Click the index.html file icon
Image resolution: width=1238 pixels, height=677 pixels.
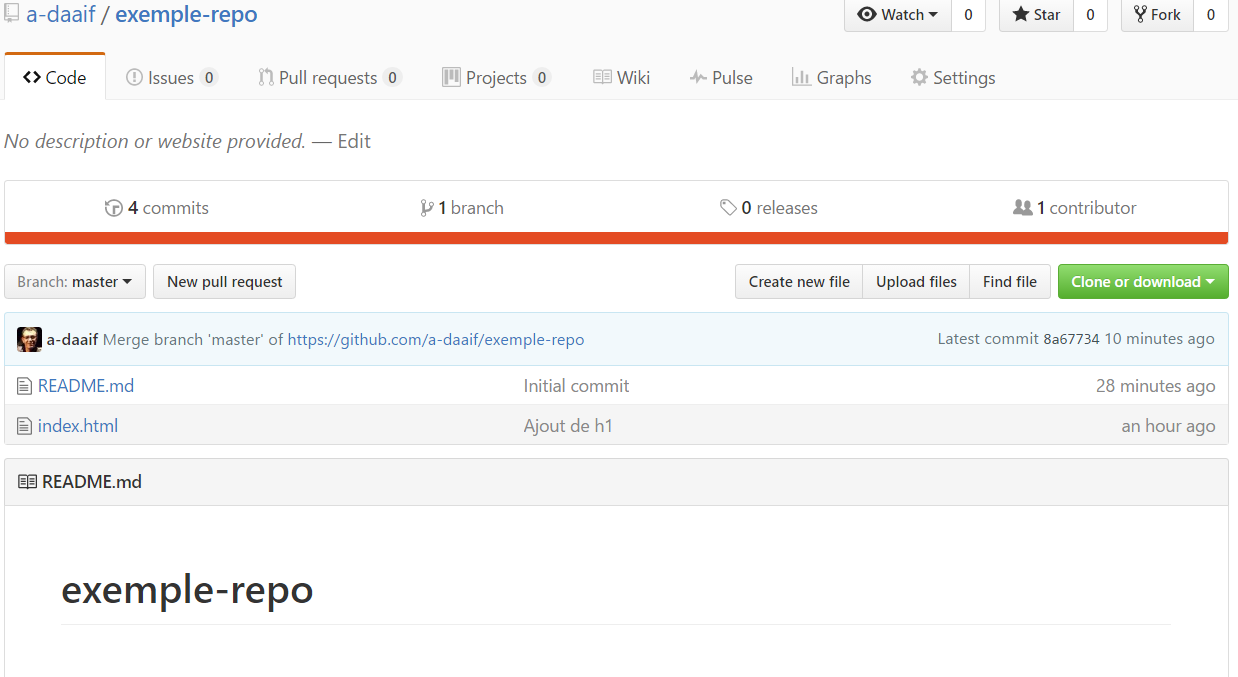(25, 426)
